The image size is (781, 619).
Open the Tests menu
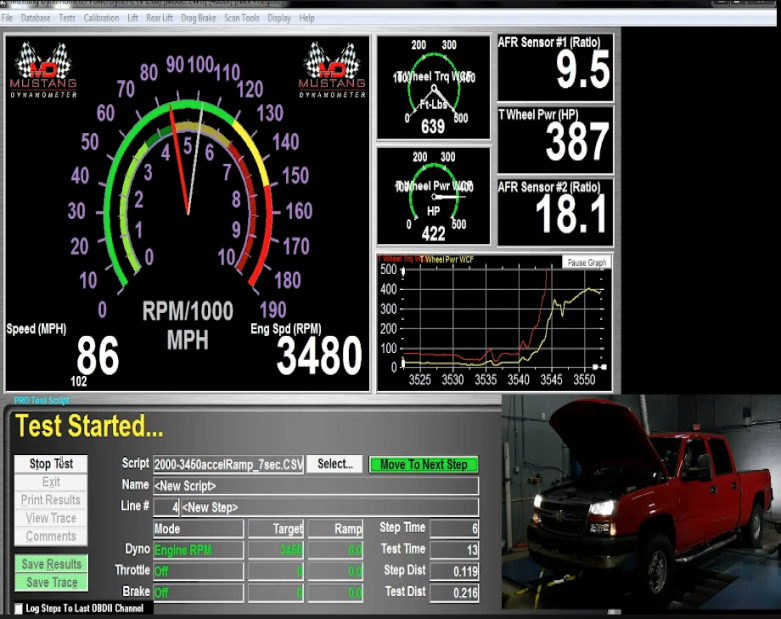(x=67, y=18)
